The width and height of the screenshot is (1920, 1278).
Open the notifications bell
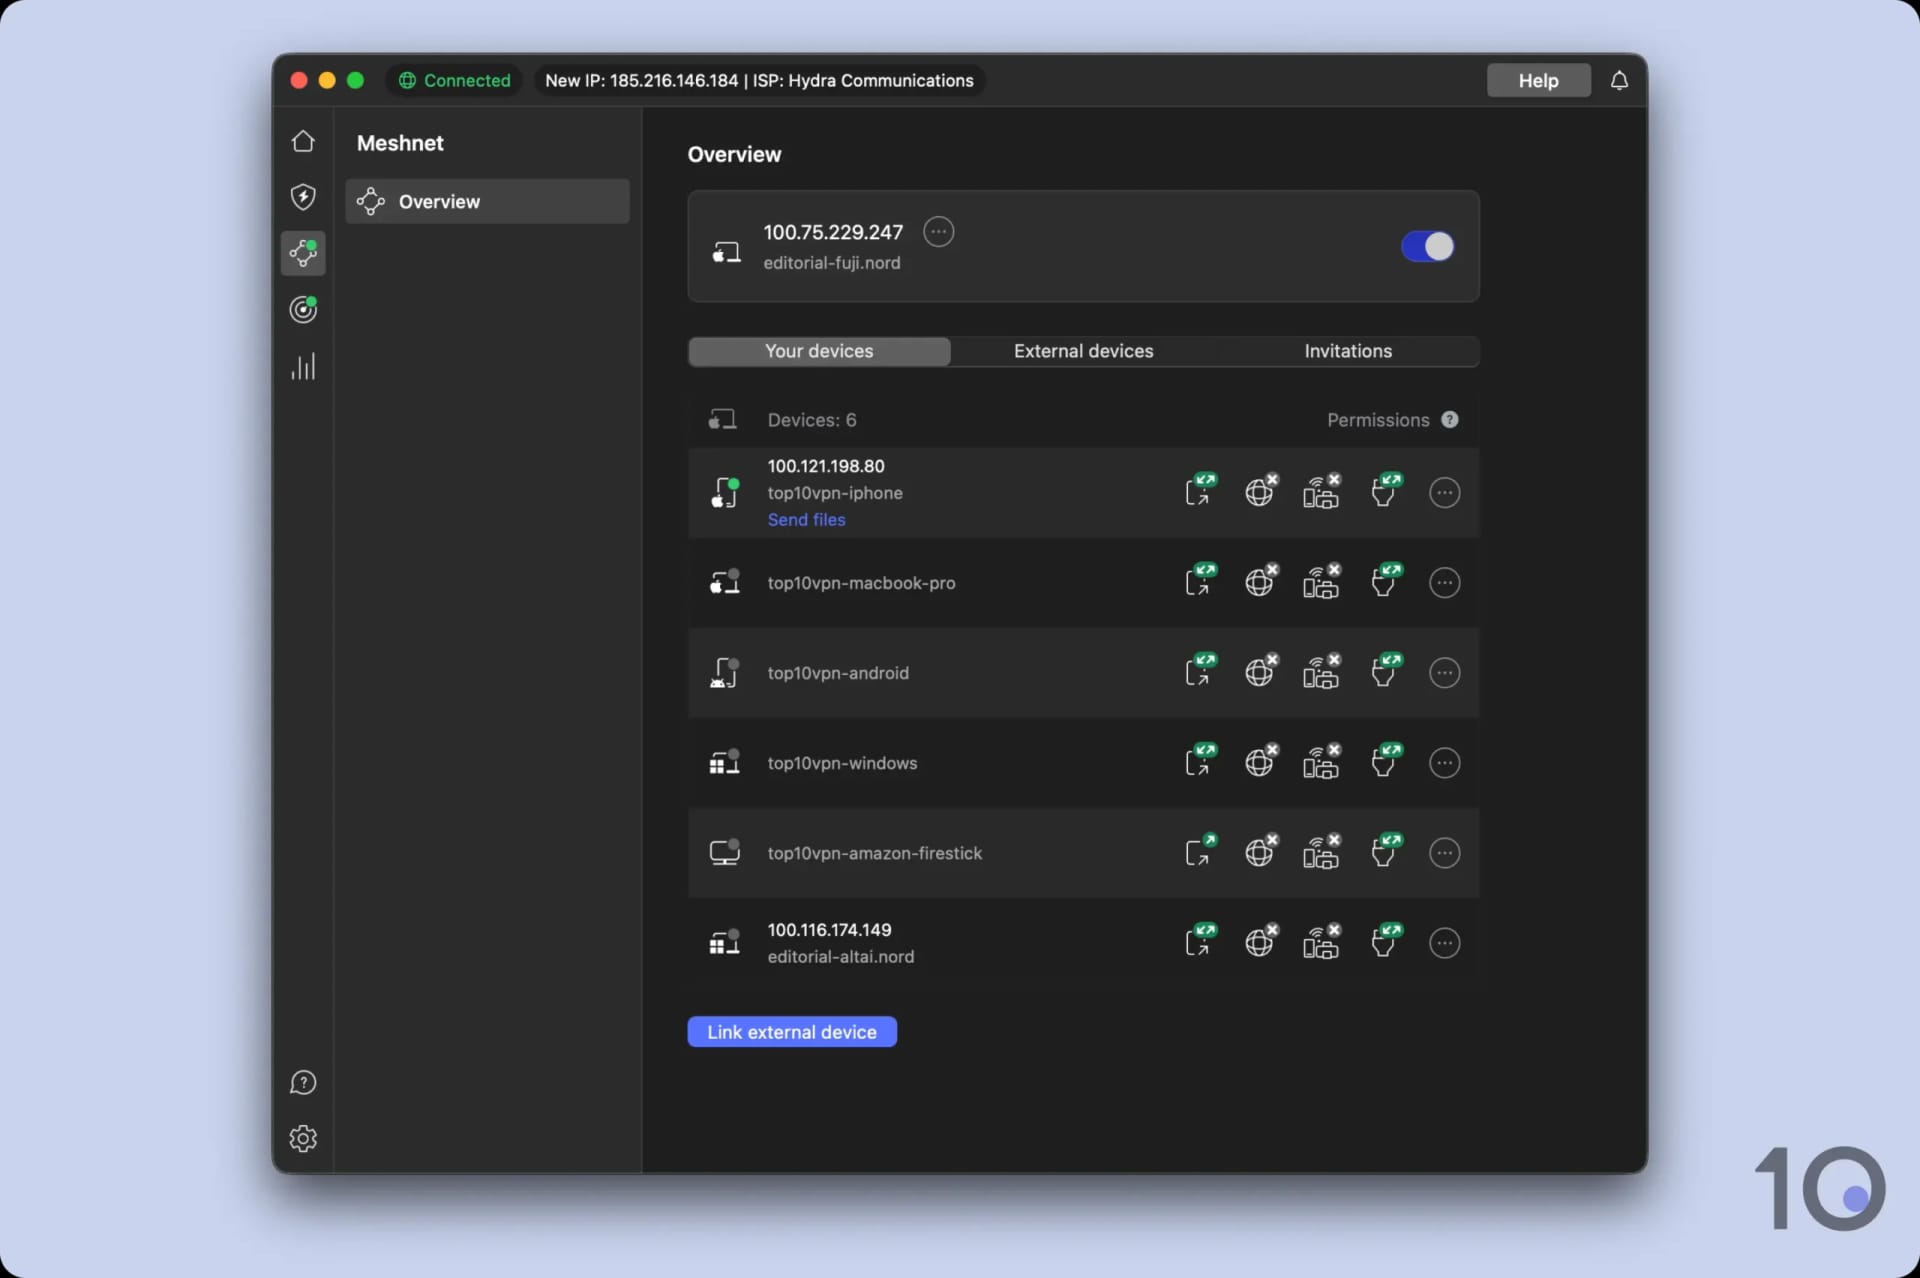click(x=1618, y=80)
